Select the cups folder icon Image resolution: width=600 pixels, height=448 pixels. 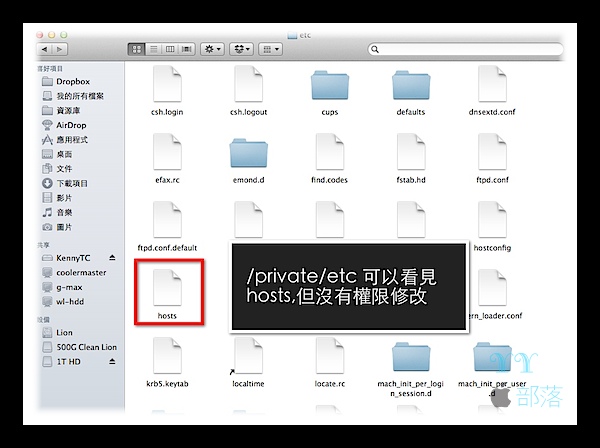[x=329, y=85]
